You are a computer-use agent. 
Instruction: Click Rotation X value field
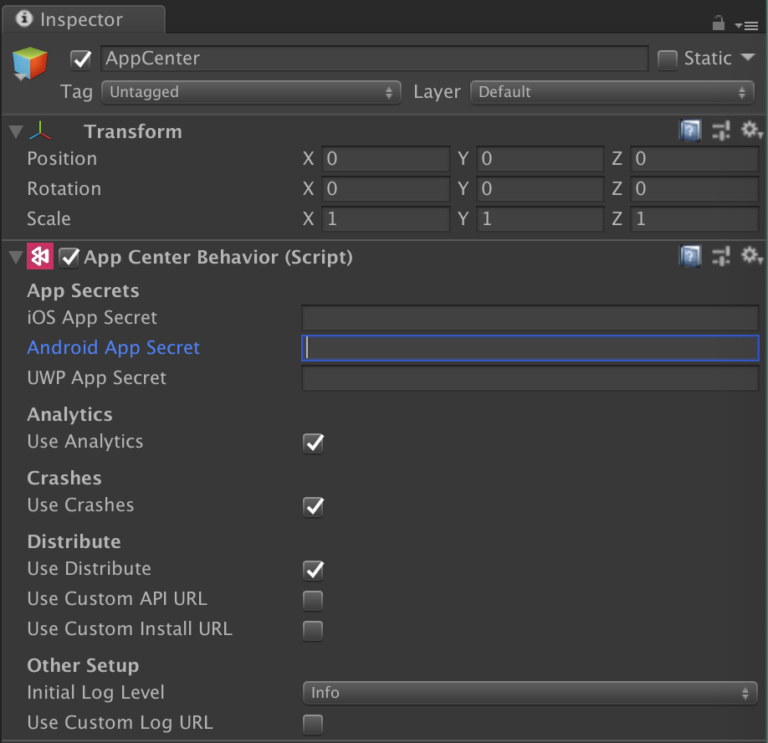coord(385,189)
